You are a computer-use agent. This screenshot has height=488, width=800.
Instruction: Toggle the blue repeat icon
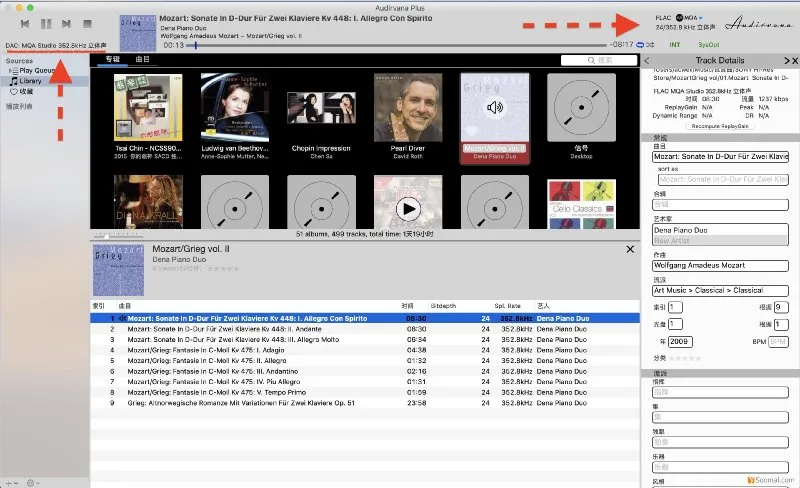(x=640, y=45)
